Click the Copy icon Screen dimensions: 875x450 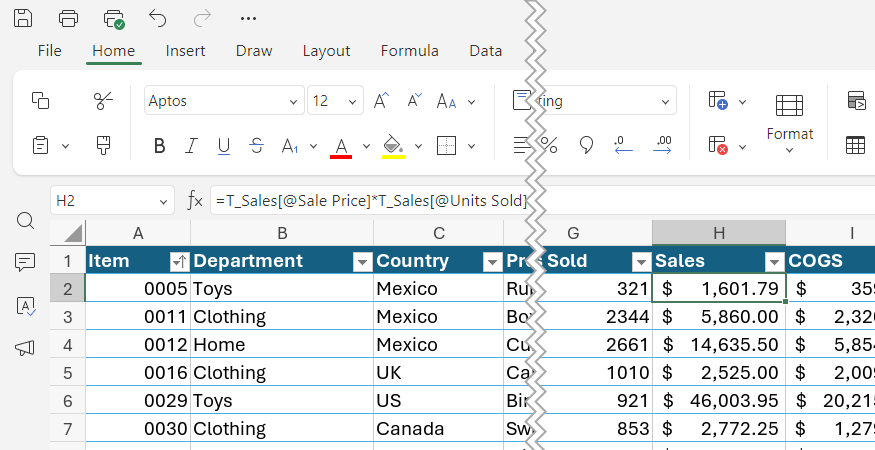tap(40, 100)
